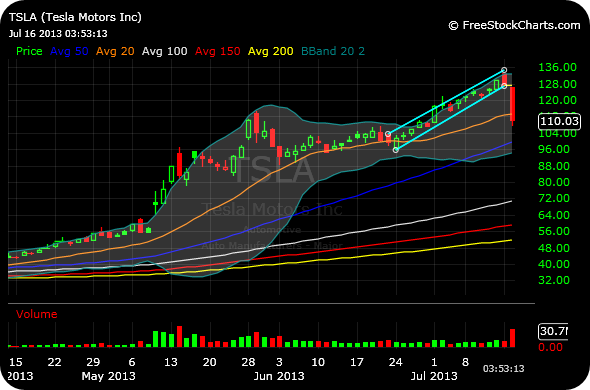Select the upper trendline's start handle near Jun 24
The width and height of the screenshot is (590, 390).
388,134
